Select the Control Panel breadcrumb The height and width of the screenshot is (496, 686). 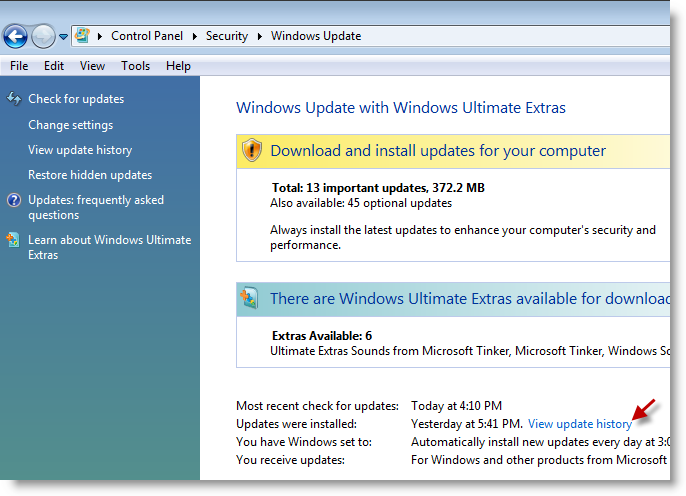click(x=147, y=36)
